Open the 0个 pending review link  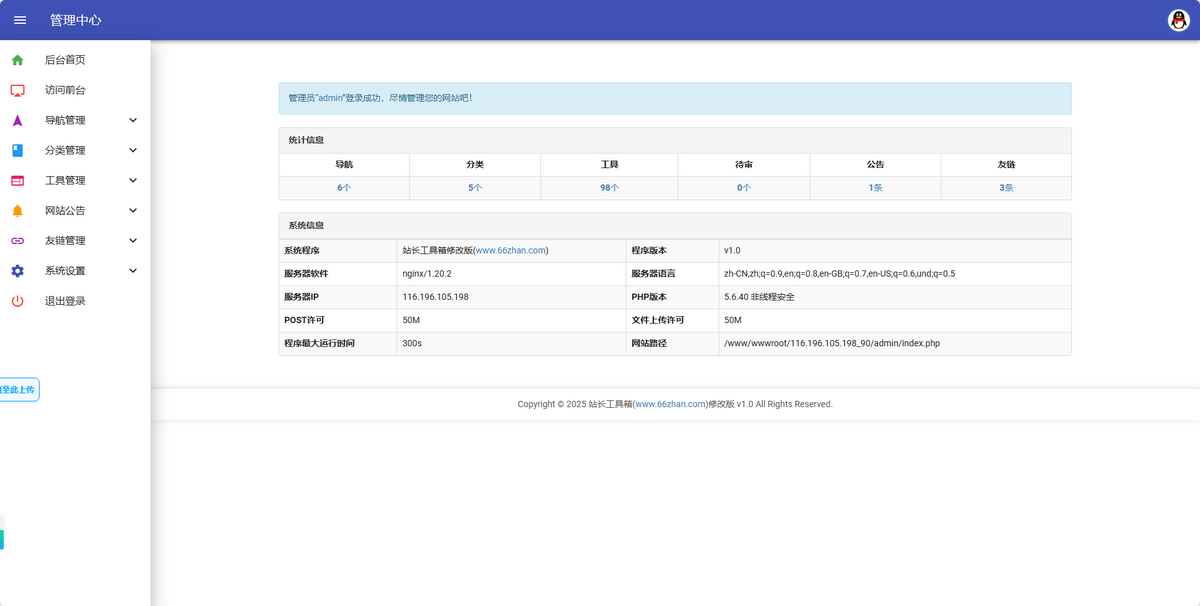tap(744, 188)
